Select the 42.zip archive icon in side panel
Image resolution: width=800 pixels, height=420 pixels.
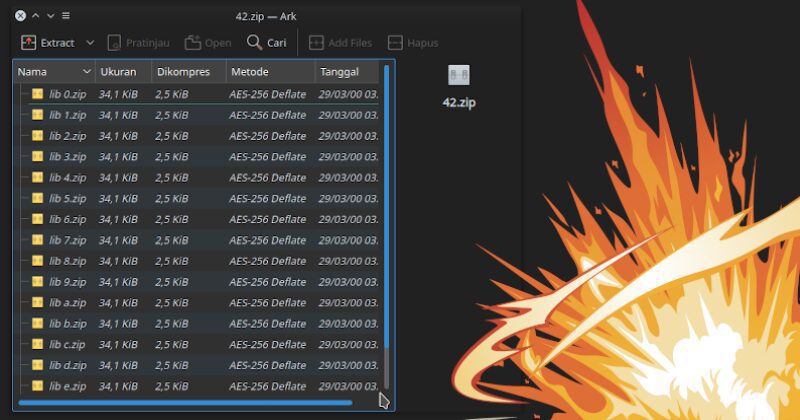click(x=459, y=75)
